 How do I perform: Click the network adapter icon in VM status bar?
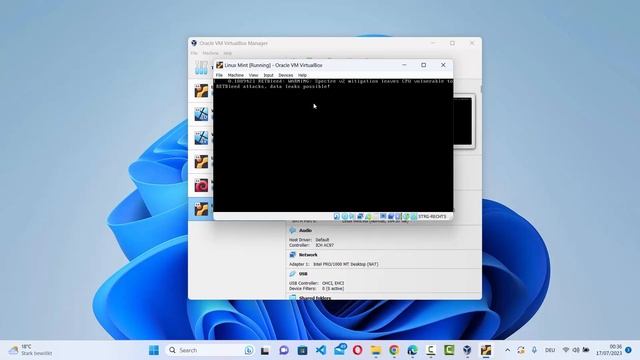[360, 216]
